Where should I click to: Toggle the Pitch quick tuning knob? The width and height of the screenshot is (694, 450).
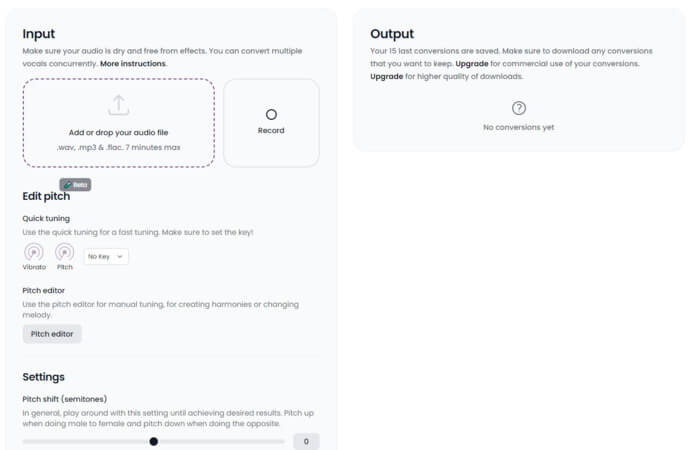point(65,252)
